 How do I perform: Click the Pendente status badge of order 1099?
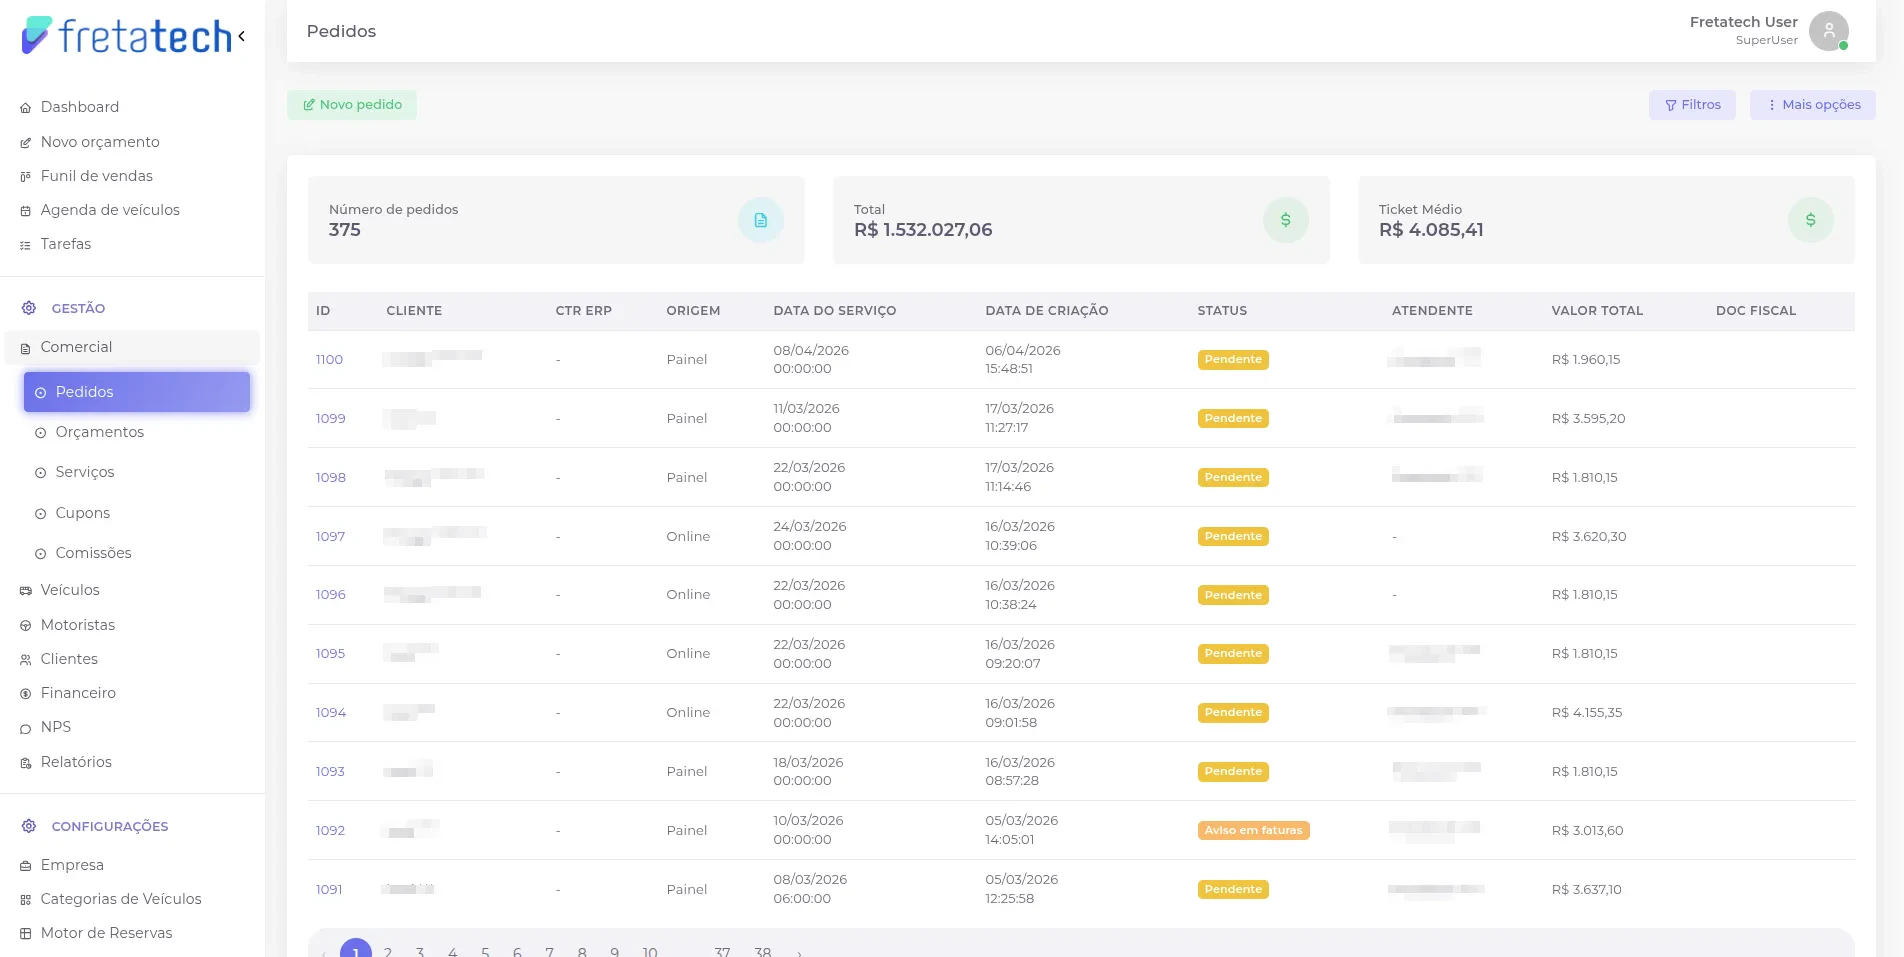[x=1233, y=419]
